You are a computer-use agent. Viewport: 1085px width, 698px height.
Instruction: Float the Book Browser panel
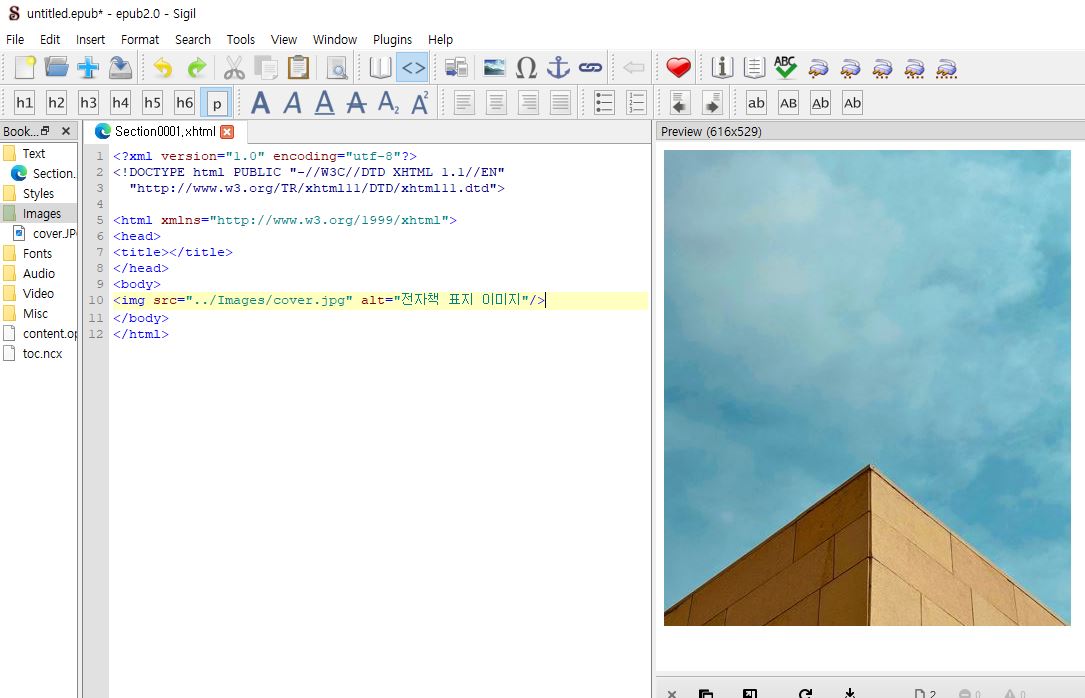pos(46,131)
